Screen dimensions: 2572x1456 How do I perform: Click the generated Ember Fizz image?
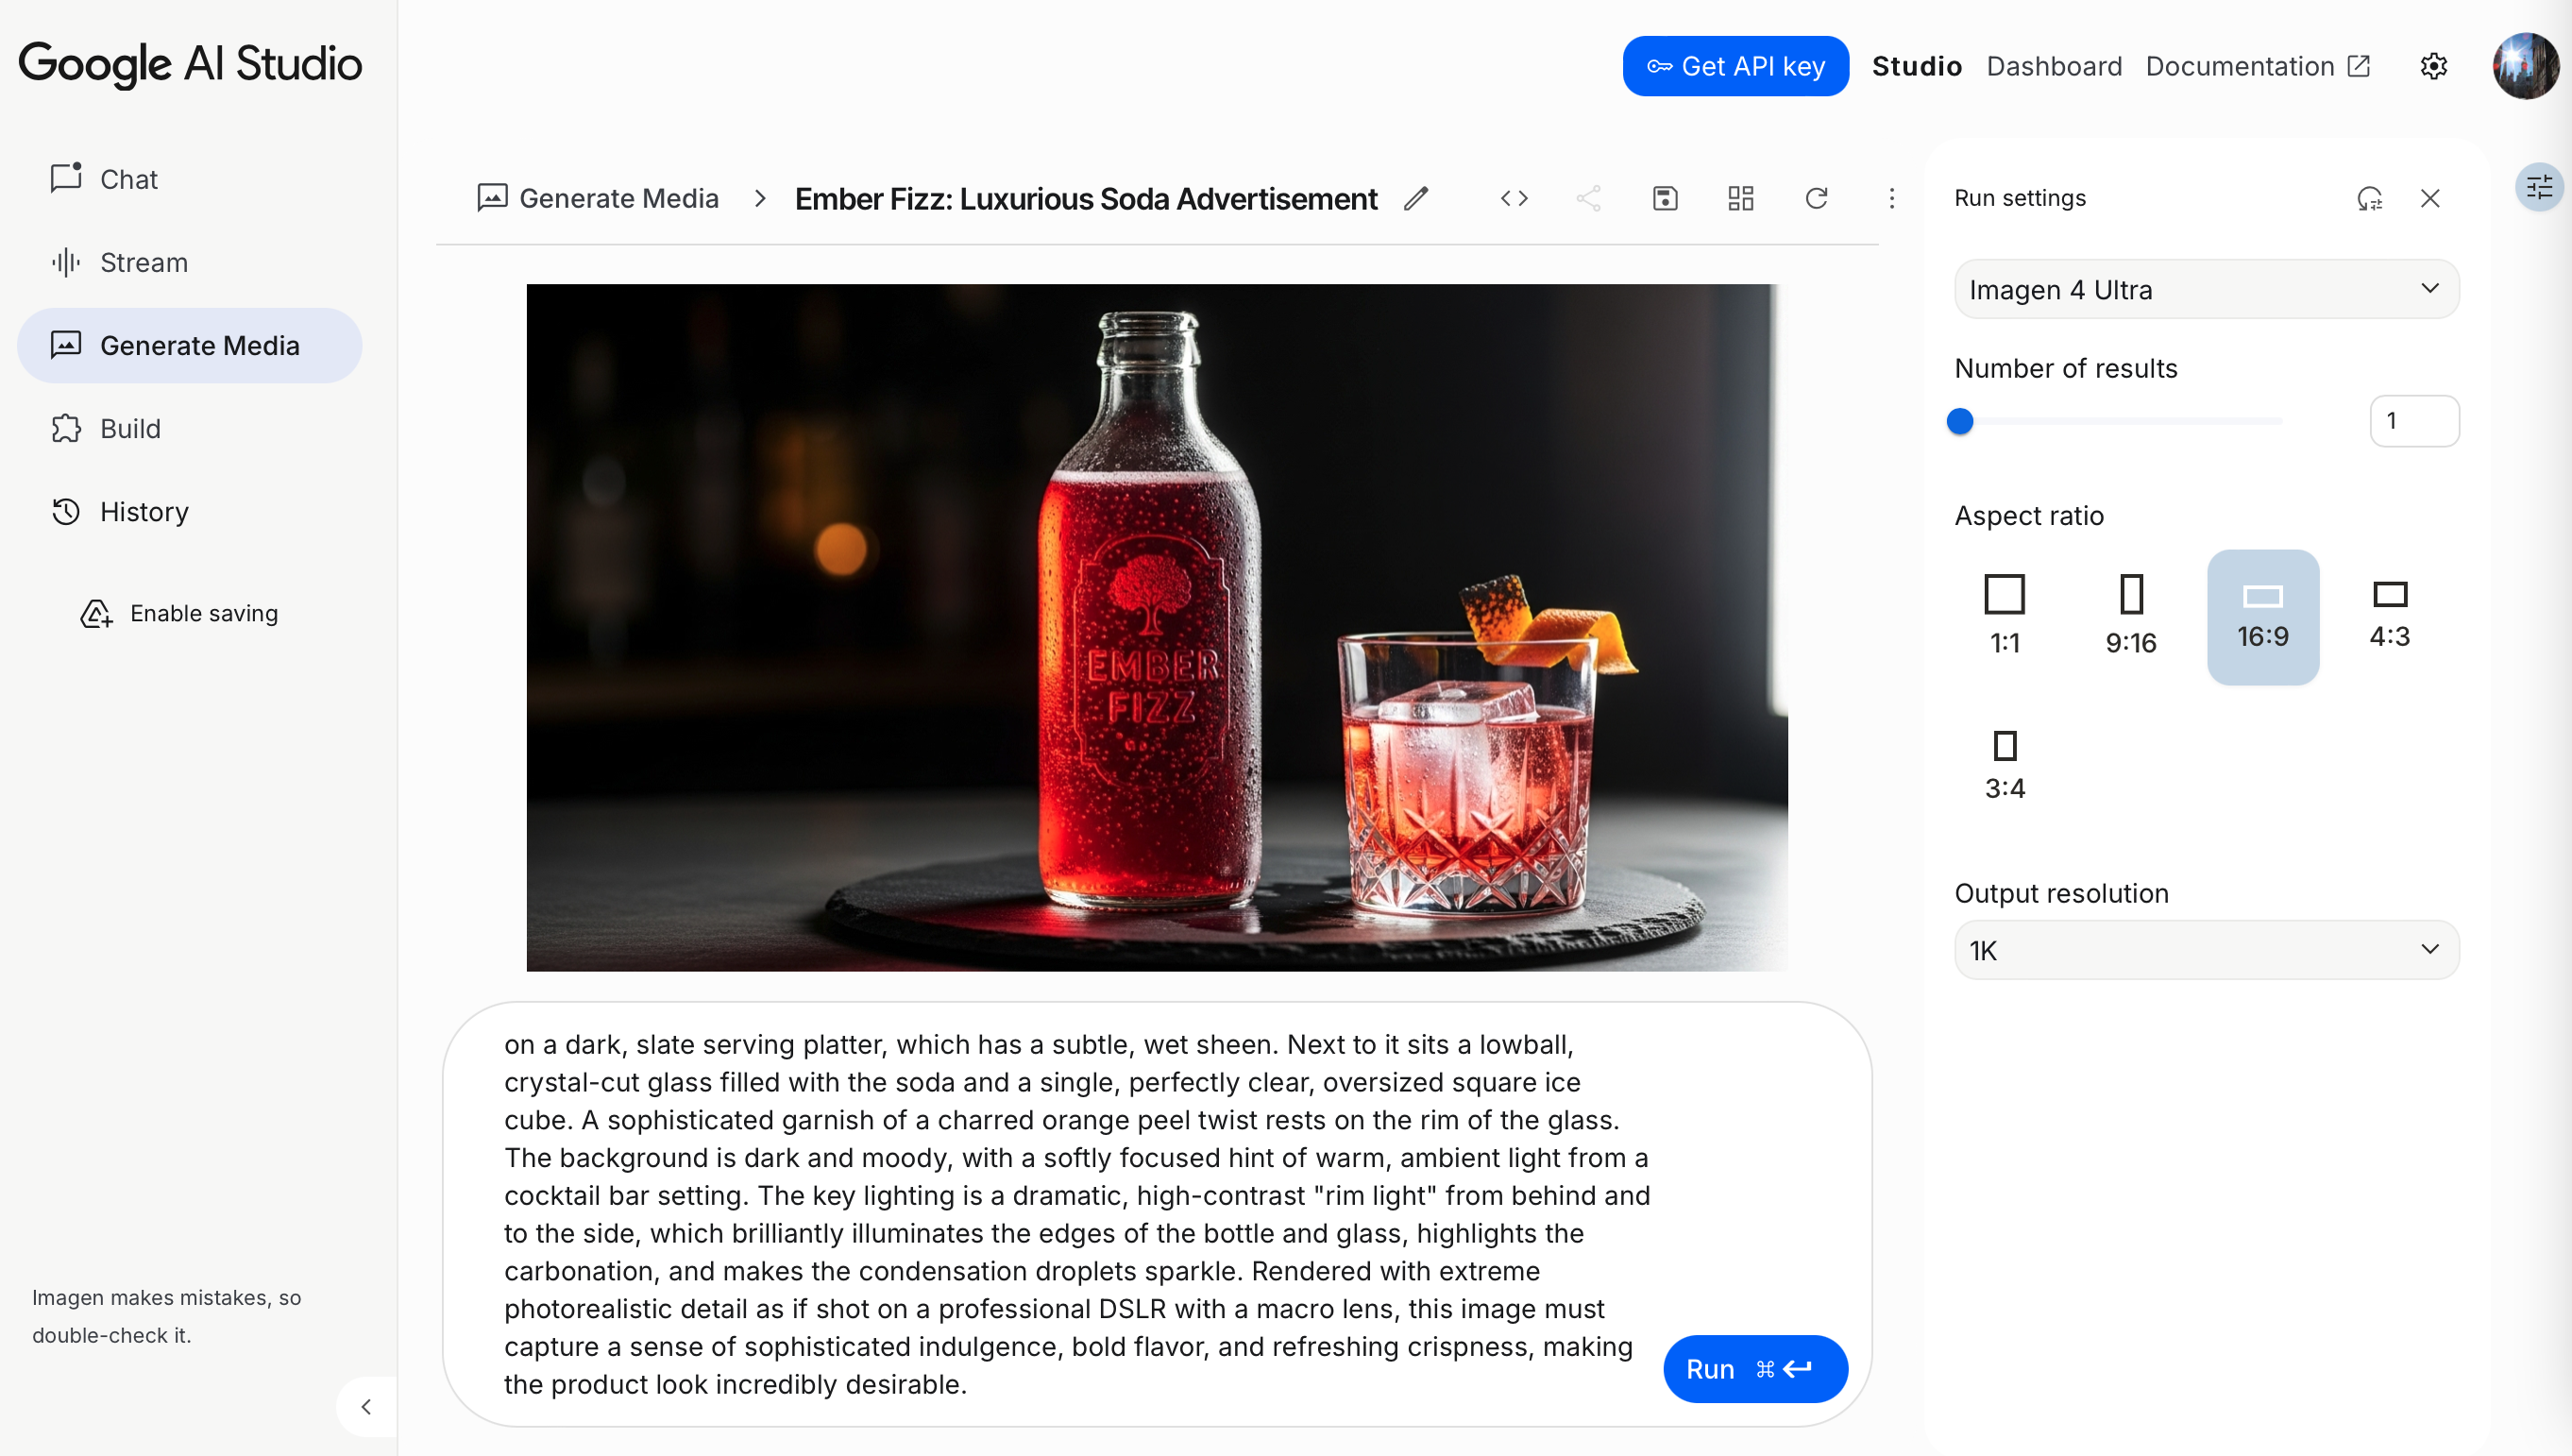(x=1157, y=627)
